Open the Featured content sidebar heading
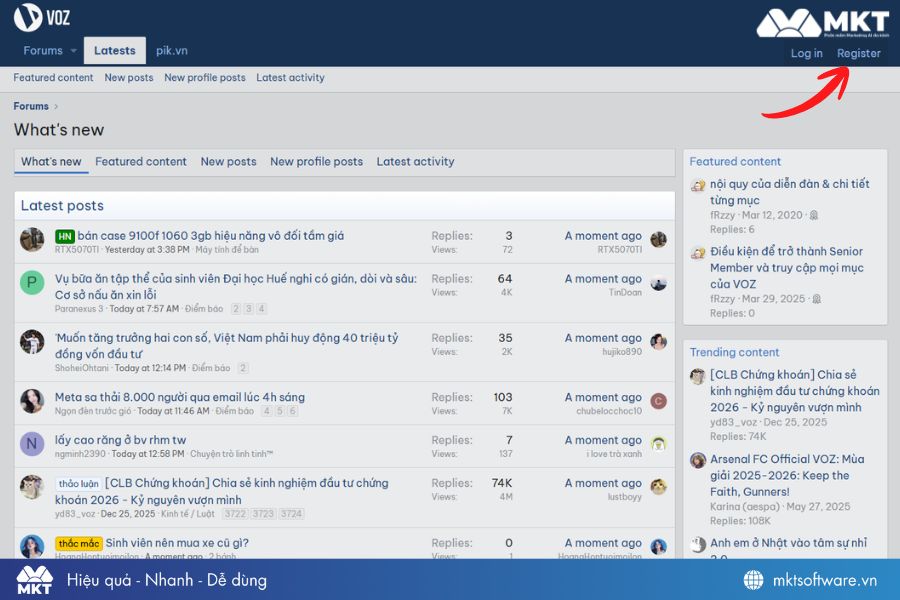The width and height of the screenshot is (900, 600). (x=735, y=161)
